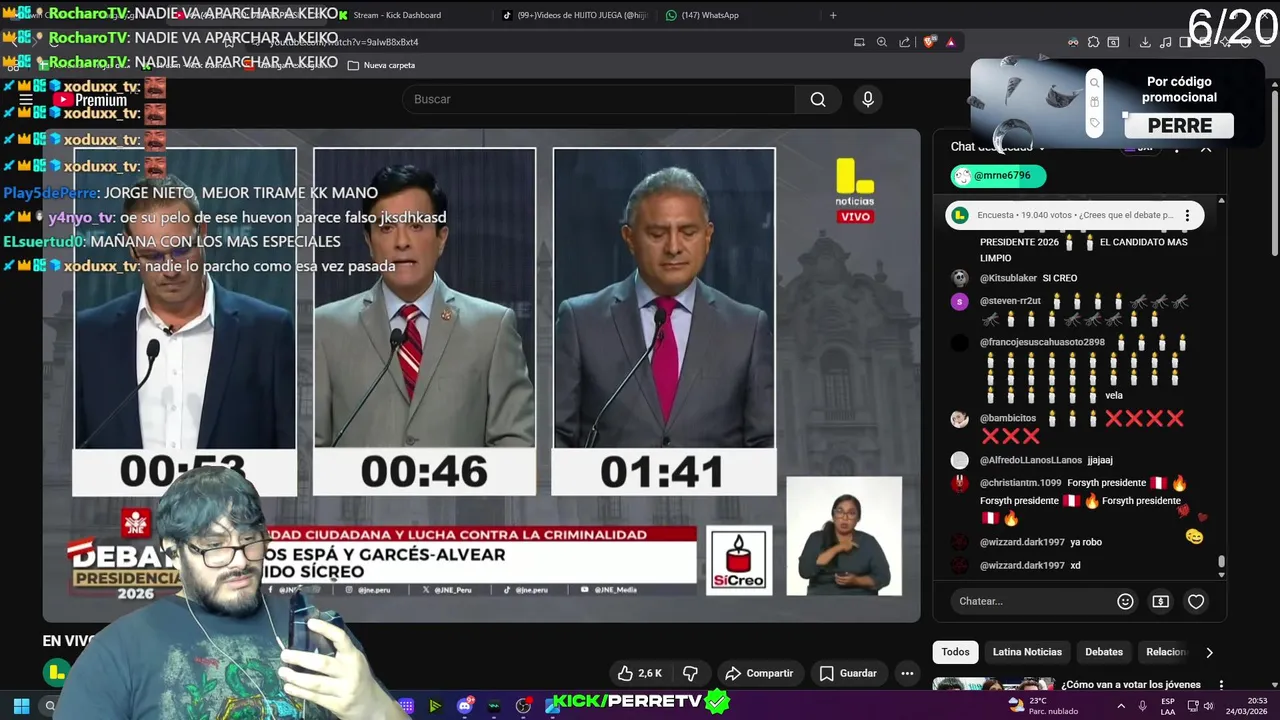
Task: Open Windows Start menu
Action: click(21, 706)
